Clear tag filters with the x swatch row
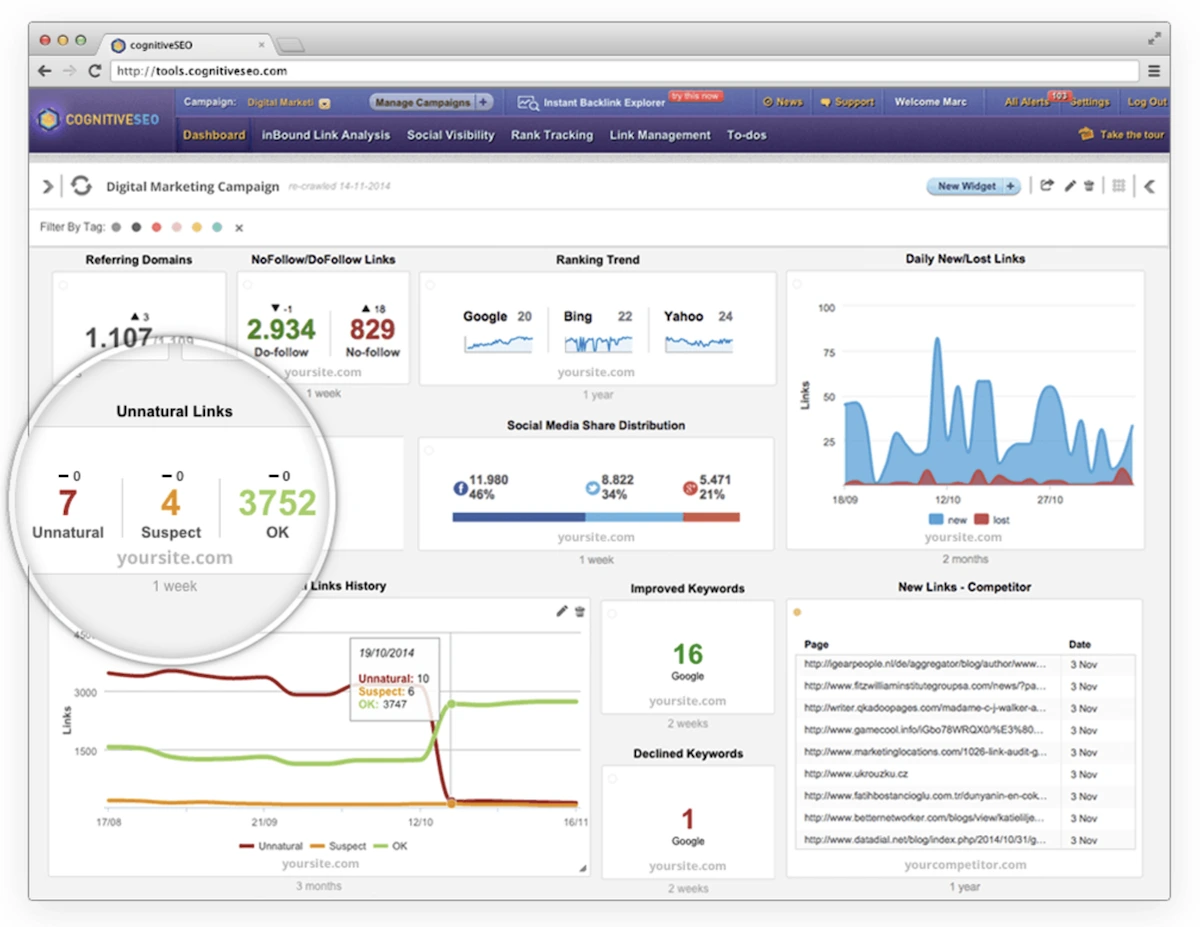 pos(239,227)
